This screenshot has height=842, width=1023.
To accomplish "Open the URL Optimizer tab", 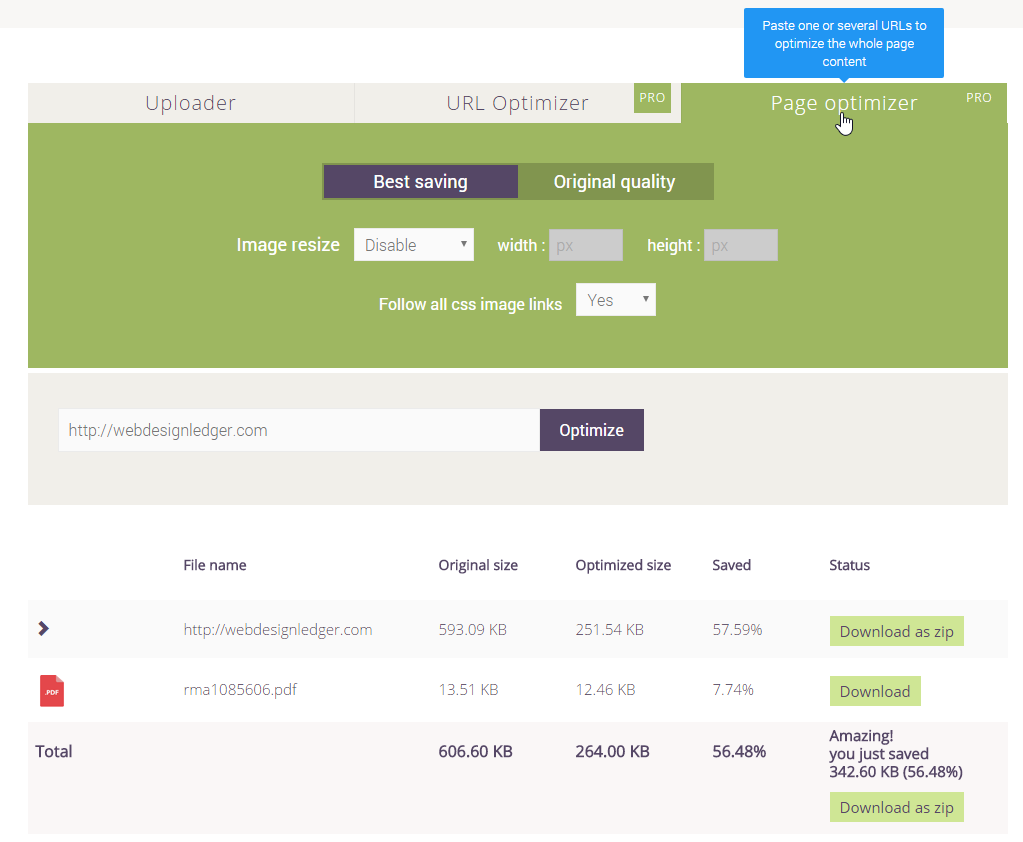I will [518, 102].
